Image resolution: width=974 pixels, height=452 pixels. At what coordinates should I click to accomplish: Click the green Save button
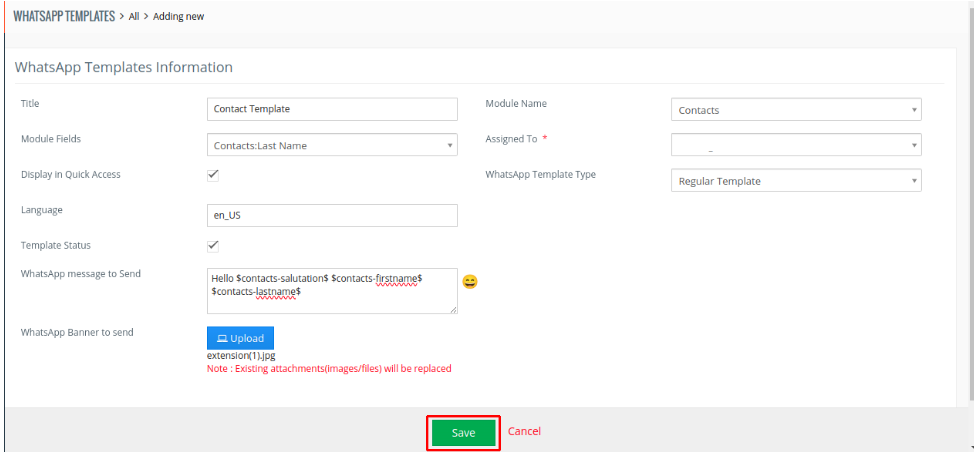(463, 433)
